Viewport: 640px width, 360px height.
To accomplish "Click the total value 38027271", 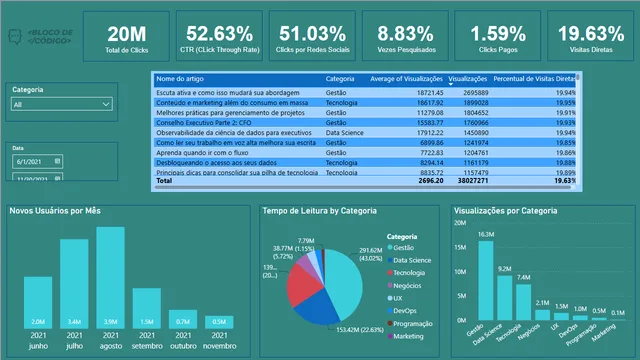I will coord(473,180).
